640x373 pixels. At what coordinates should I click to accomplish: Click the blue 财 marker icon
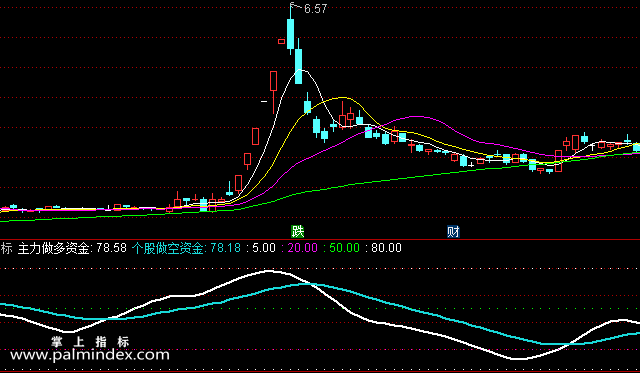(453, 232)
